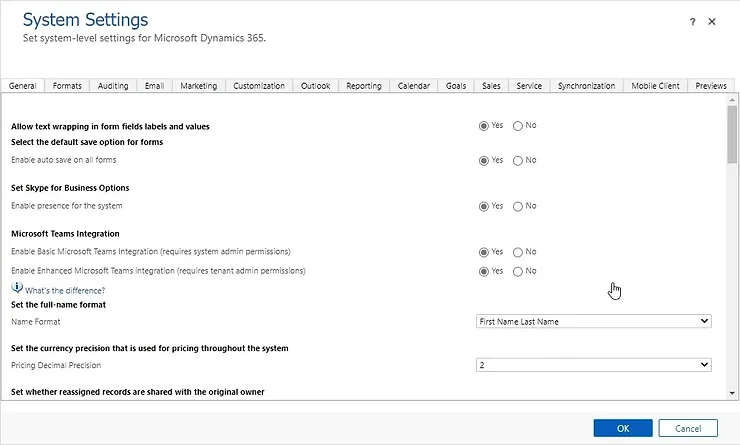Switch to the Reporting tab
Image resolution: width=740 pixels, height=445 pixels.
point(364,86)
